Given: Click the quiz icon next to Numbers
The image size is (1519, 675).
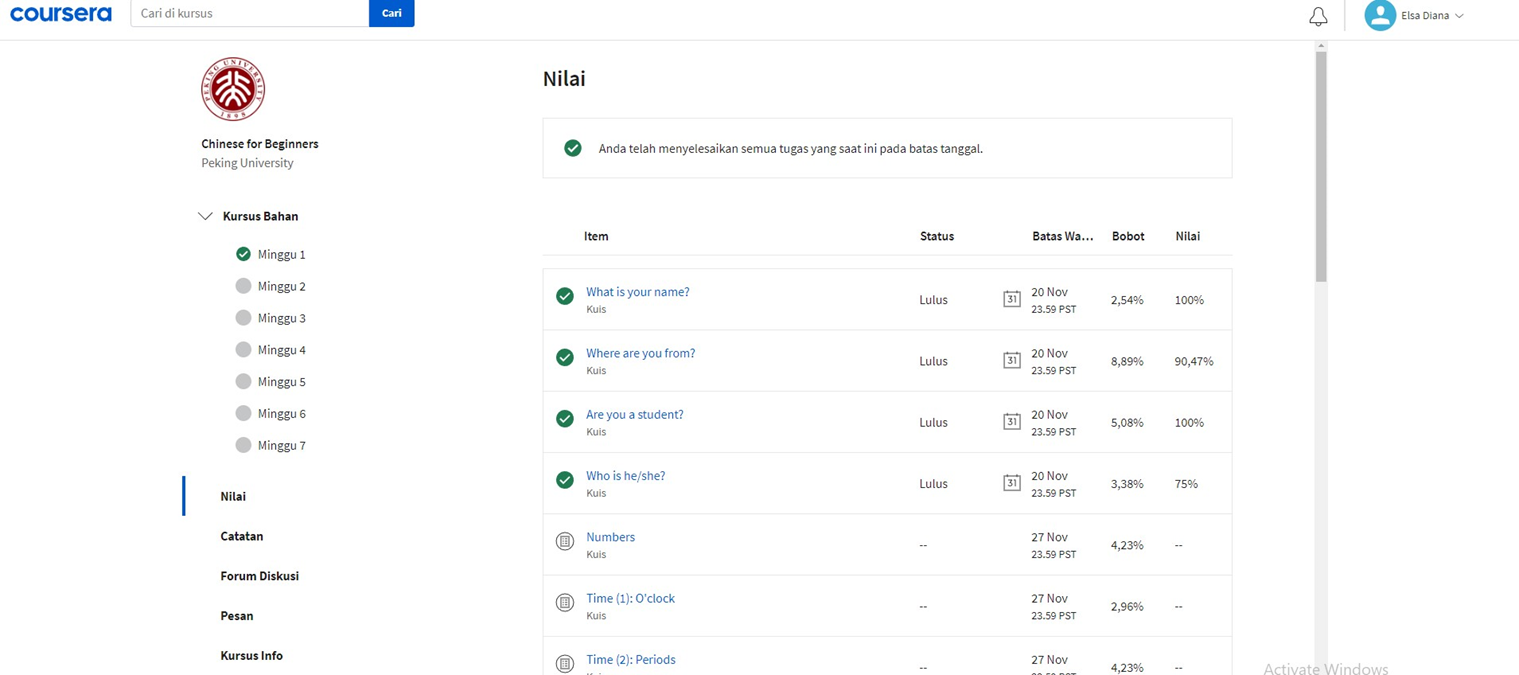Looking at the screenshot, I should coord(565,542).
